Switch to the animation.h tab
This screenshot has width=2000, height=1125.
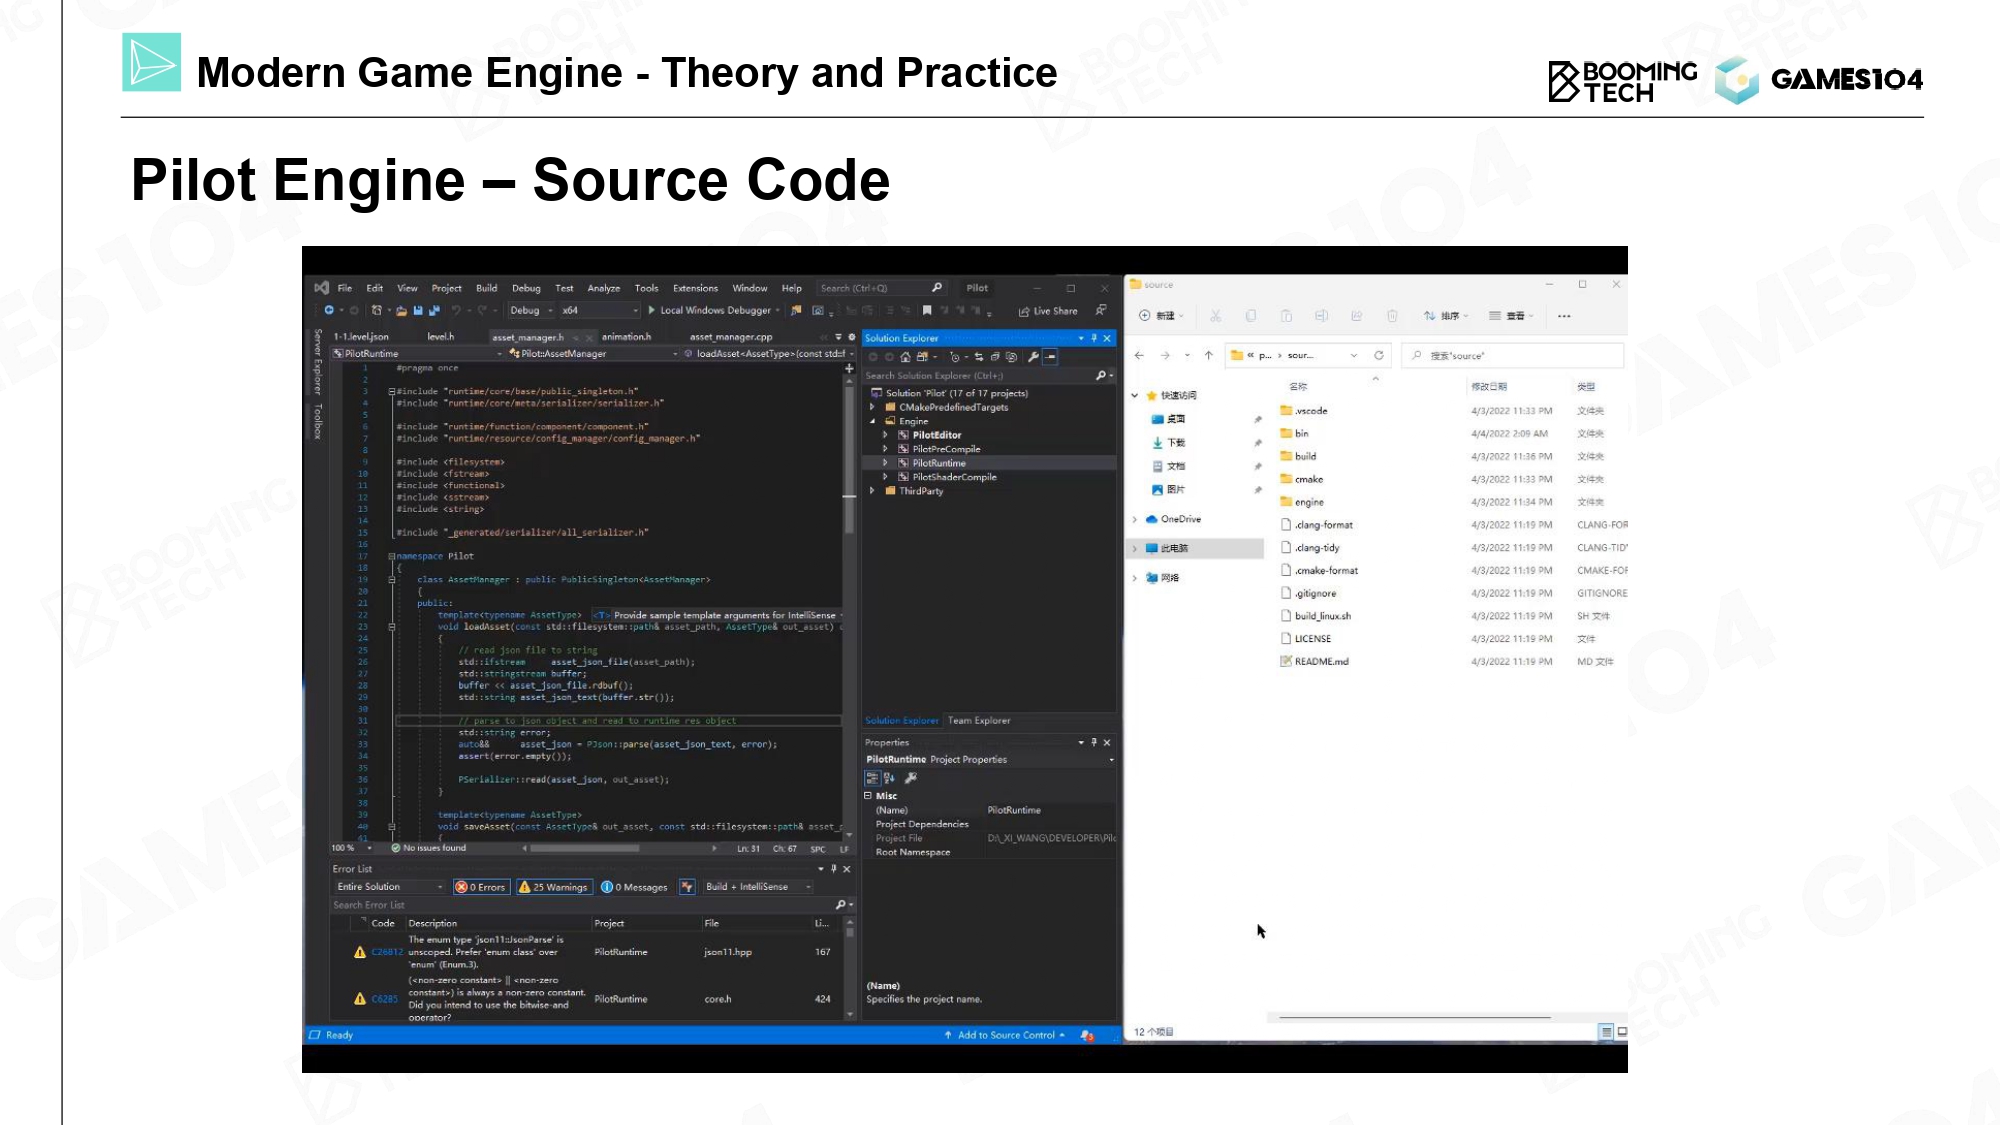pos(626,337)
